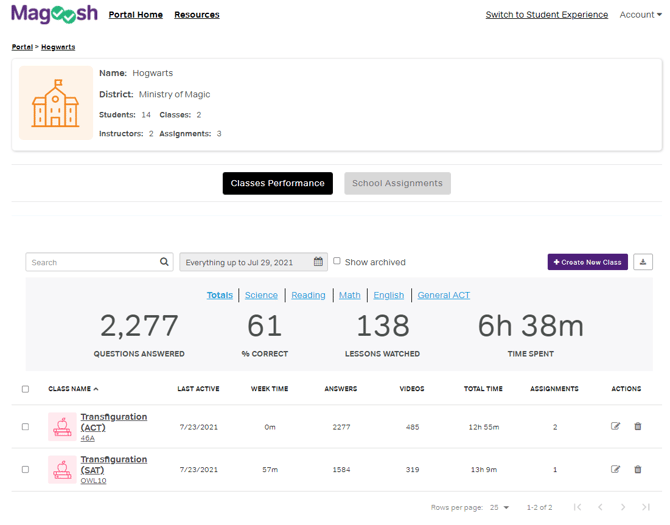
Task: Click the edit icon for Transfiguration (SAT)
Action: (x=615, y=469)
